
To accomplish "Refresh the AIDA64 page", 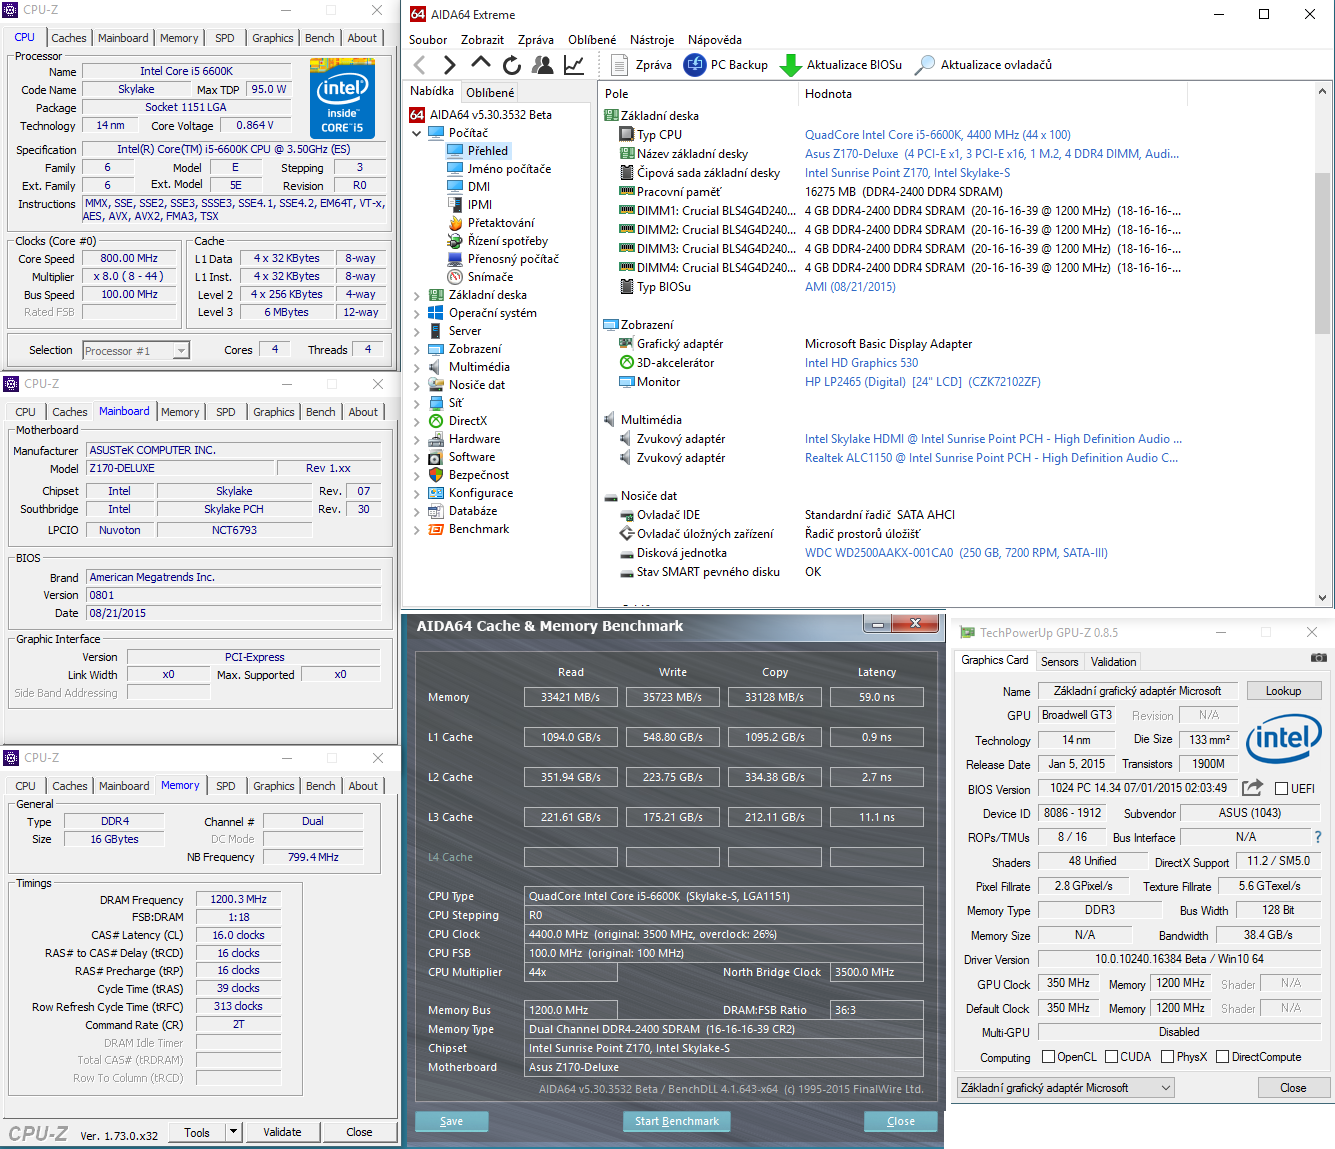I will (x=512, y=65).
